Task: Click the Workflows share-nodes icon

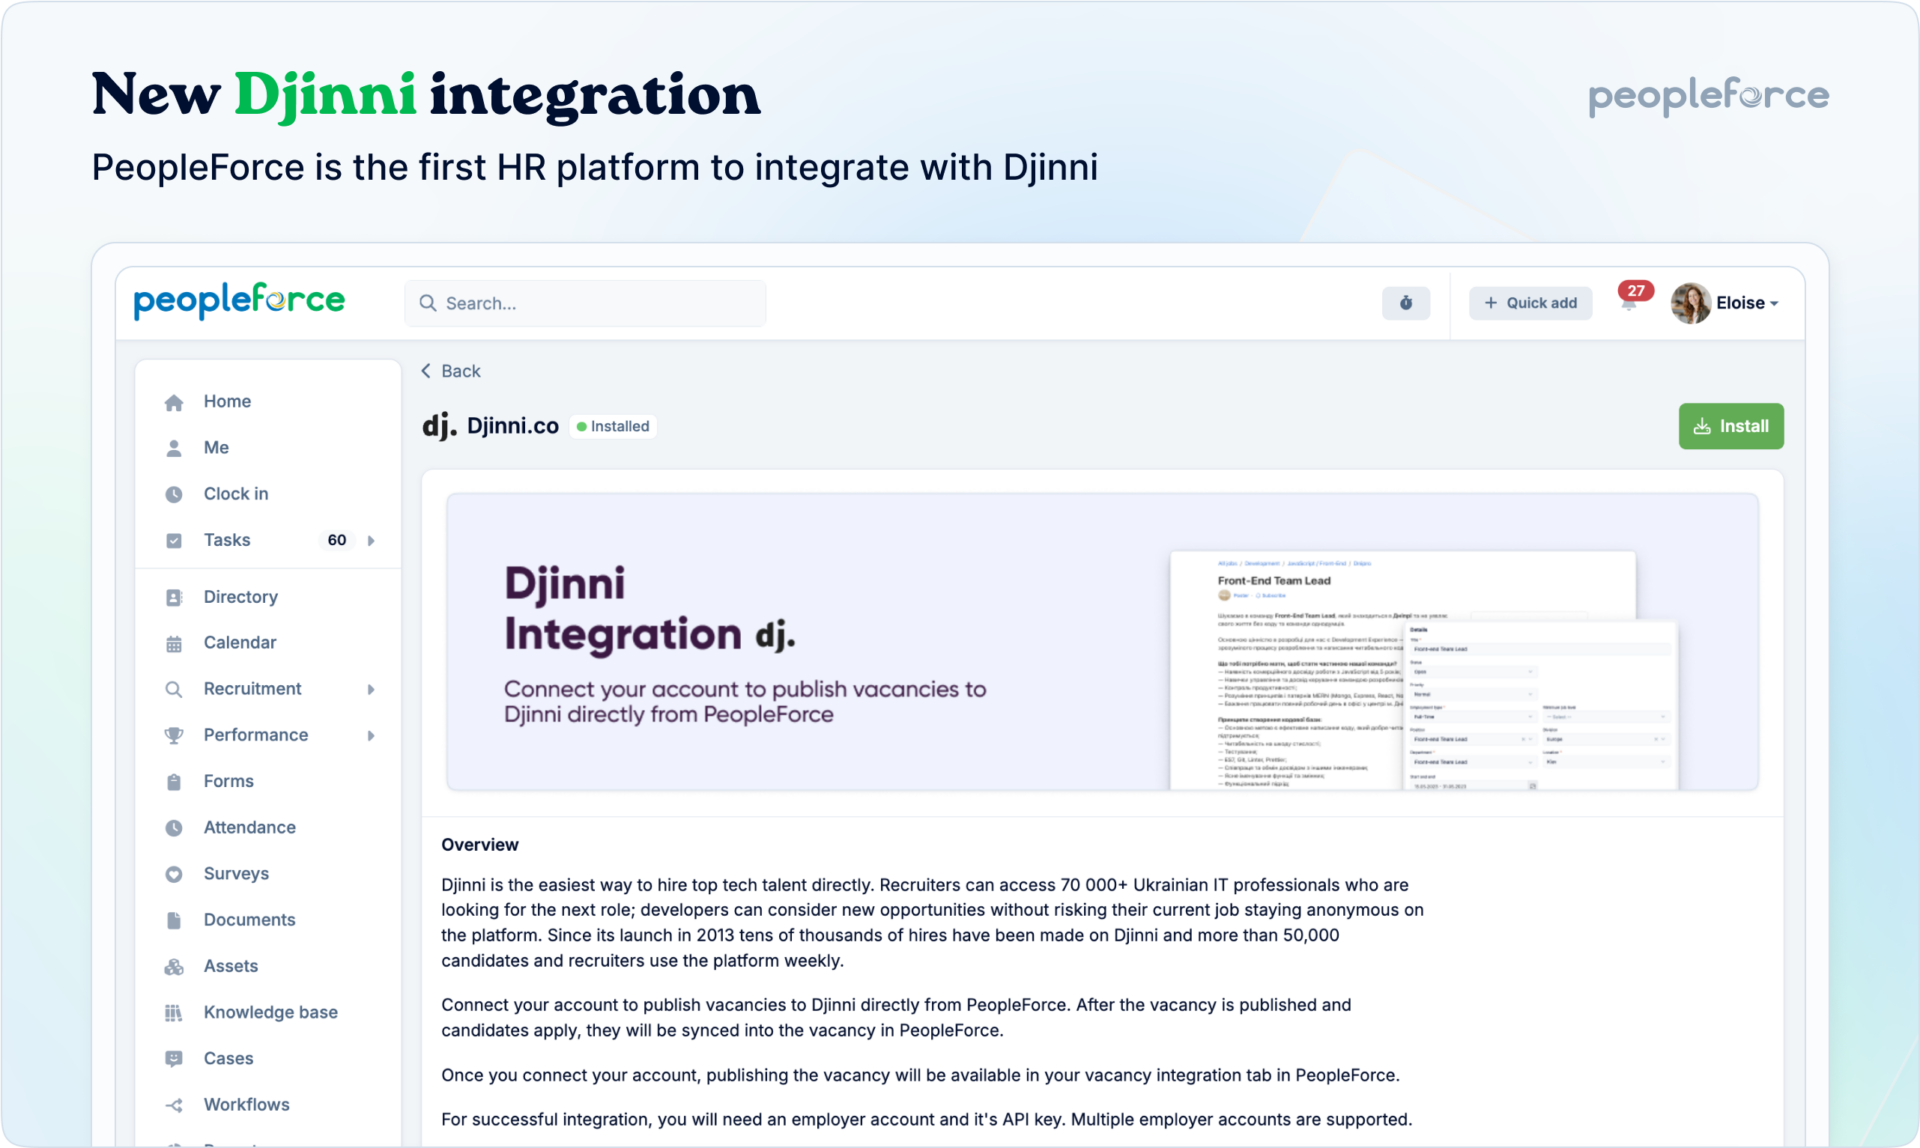Action: (x=174, y=1105)
